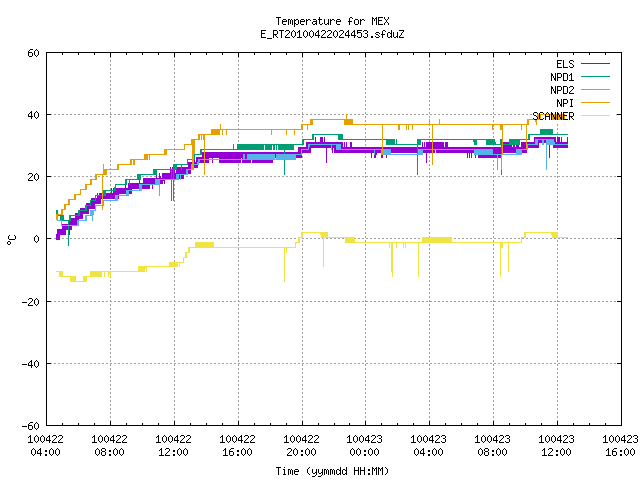Click the x-axis label 100423 12:00
The image size is (640, 480).
[x=557, y=446]
